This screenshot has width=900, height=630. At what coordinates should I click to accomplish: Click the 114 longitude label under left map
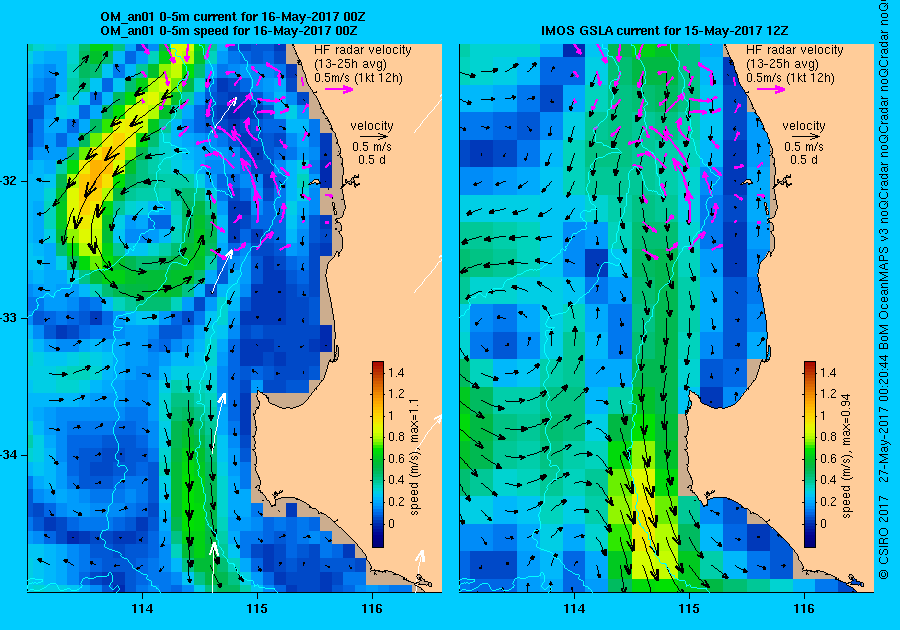(x=142, y=609)
